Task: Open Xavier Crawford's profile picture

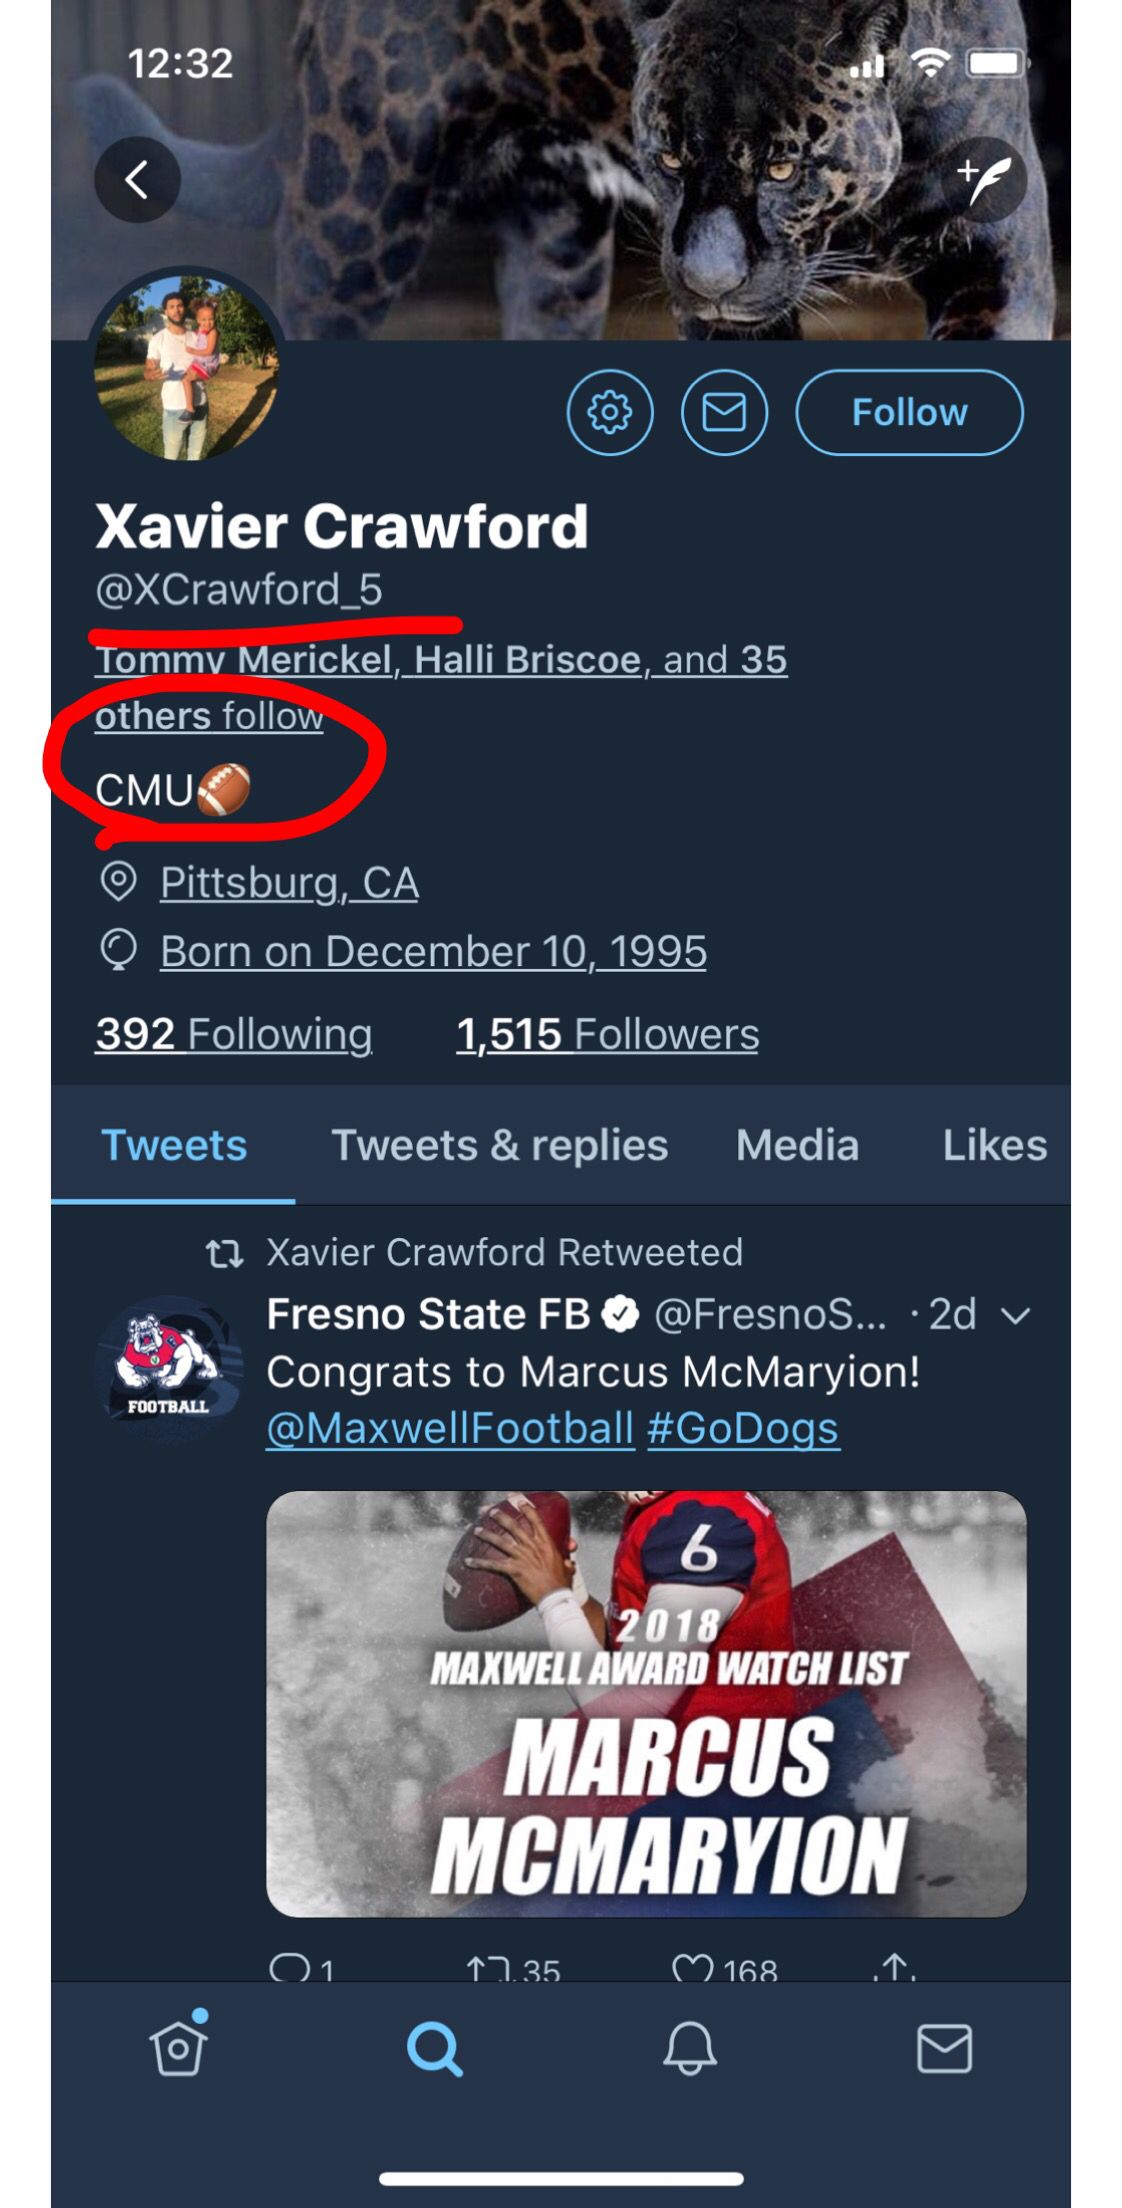Action: pos(186,368)
